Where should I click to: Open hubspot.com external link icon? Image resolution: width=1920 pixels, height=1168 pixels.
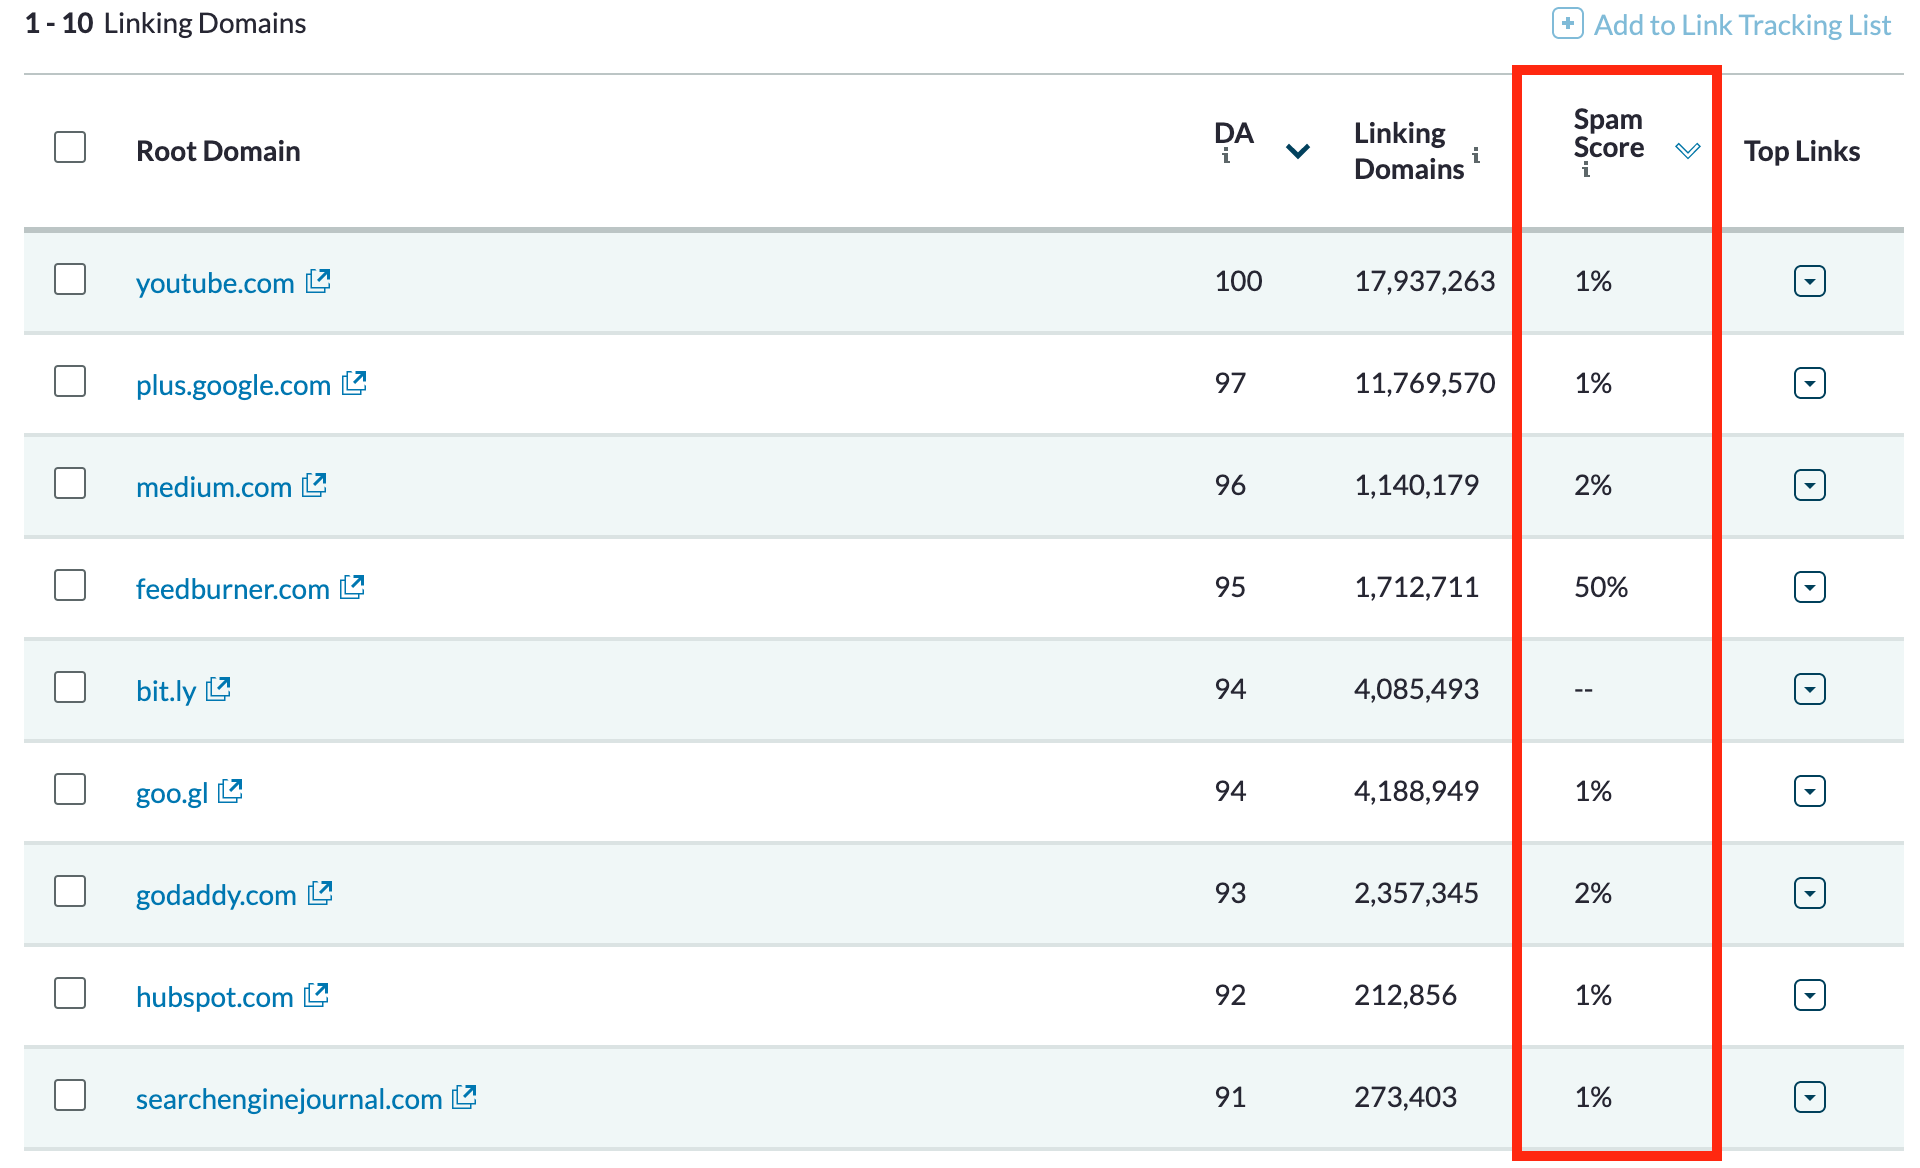click(317, 995)
